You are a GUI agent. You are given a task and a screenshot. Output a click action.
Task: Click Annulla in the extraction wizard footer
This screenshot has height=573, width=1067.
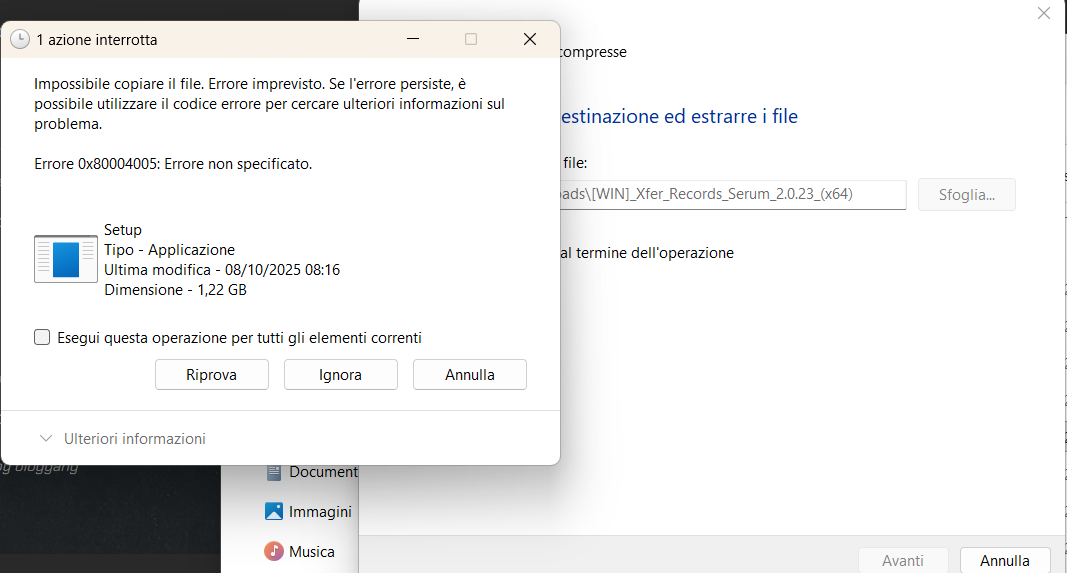tap(1004, 561)
